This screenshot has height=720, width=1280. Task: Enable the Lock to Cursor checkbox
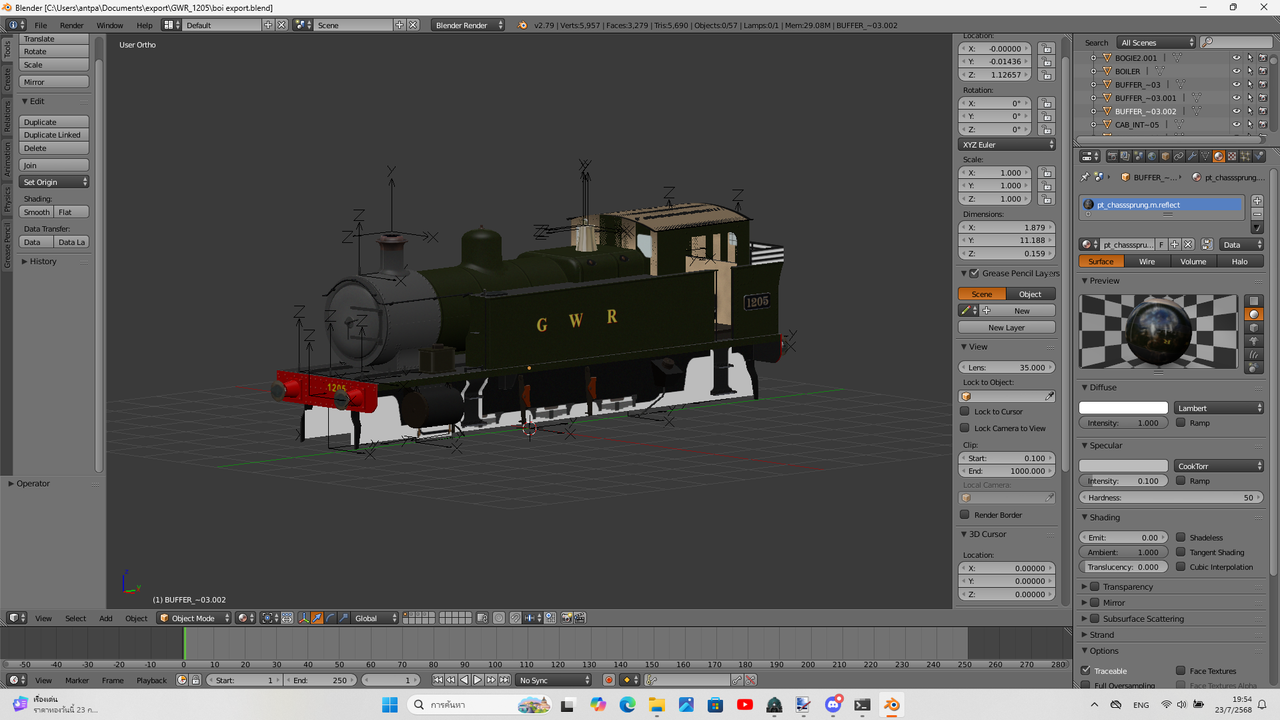point(965,411)
